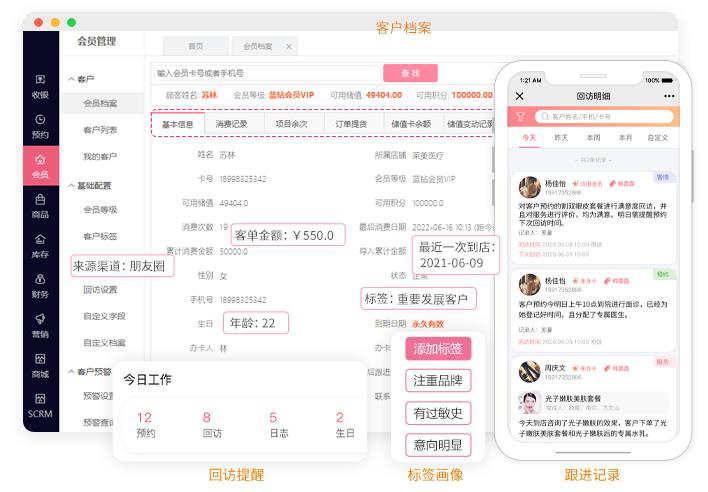This screenshot has height=492, width=708.
Task: Open the 收银 cashier sidebar icon
Action: coord(40,85)
